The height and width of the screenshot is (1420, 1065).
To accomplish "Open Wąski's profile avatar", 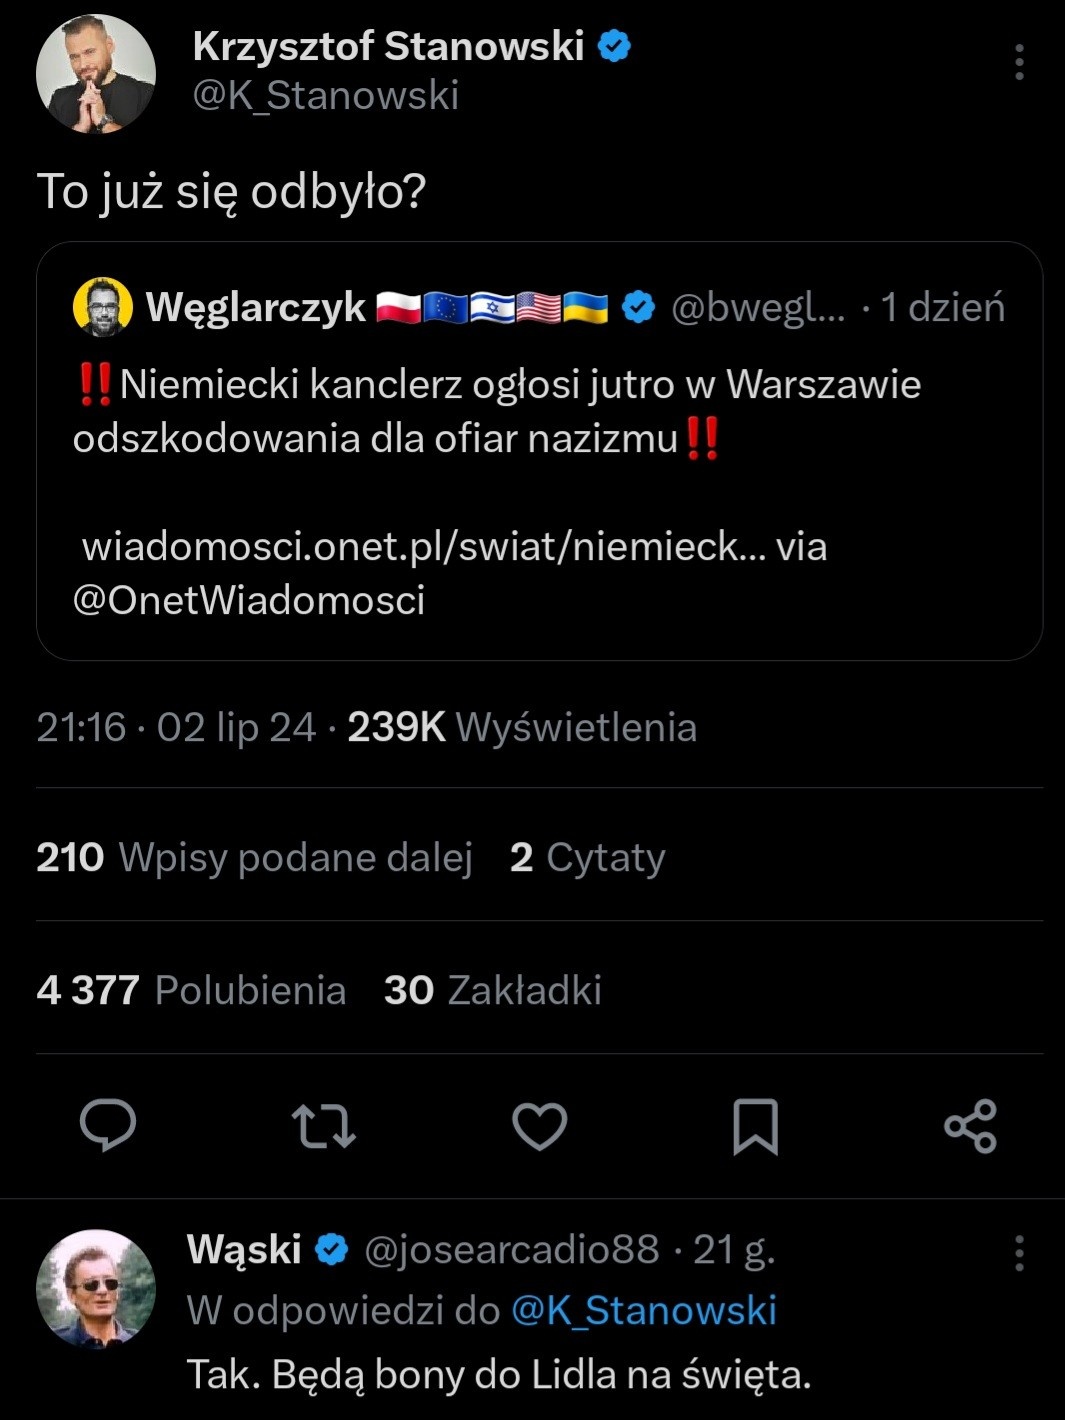I will tap(96, 1288).
